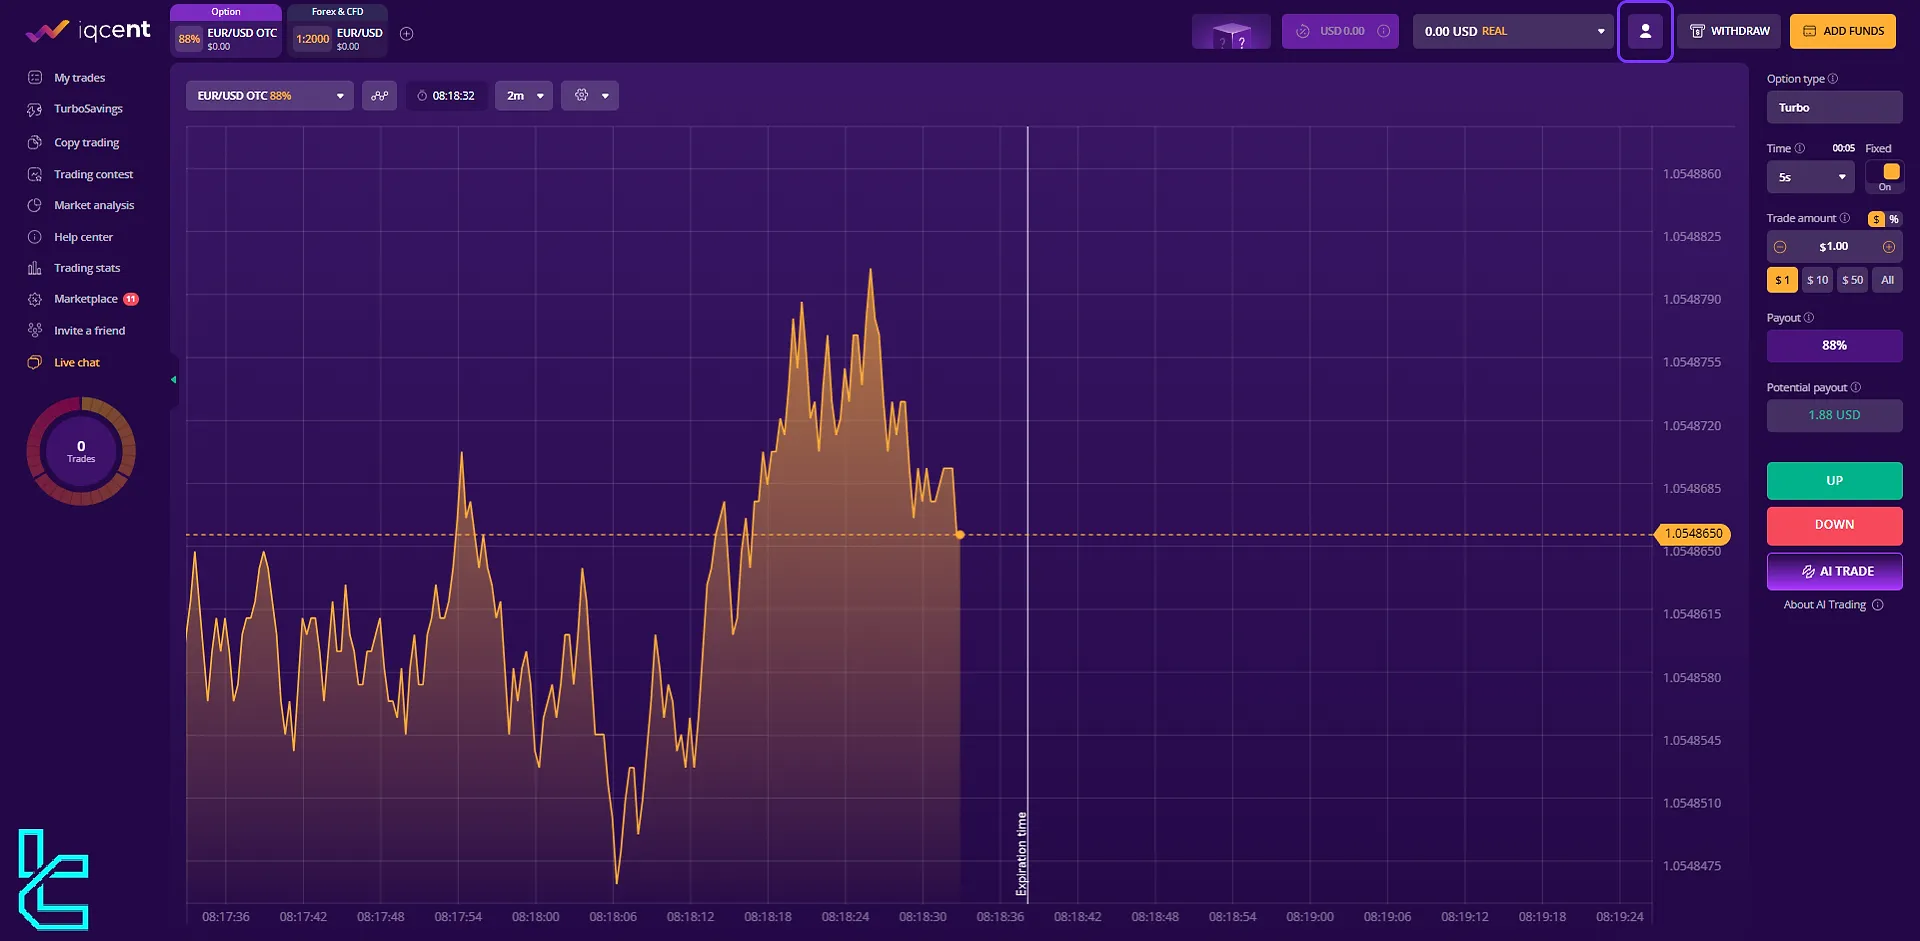Click the Invite a friend icon
Screen dimensions: 1920x941
pyautogui.click(x=35, y=331)
